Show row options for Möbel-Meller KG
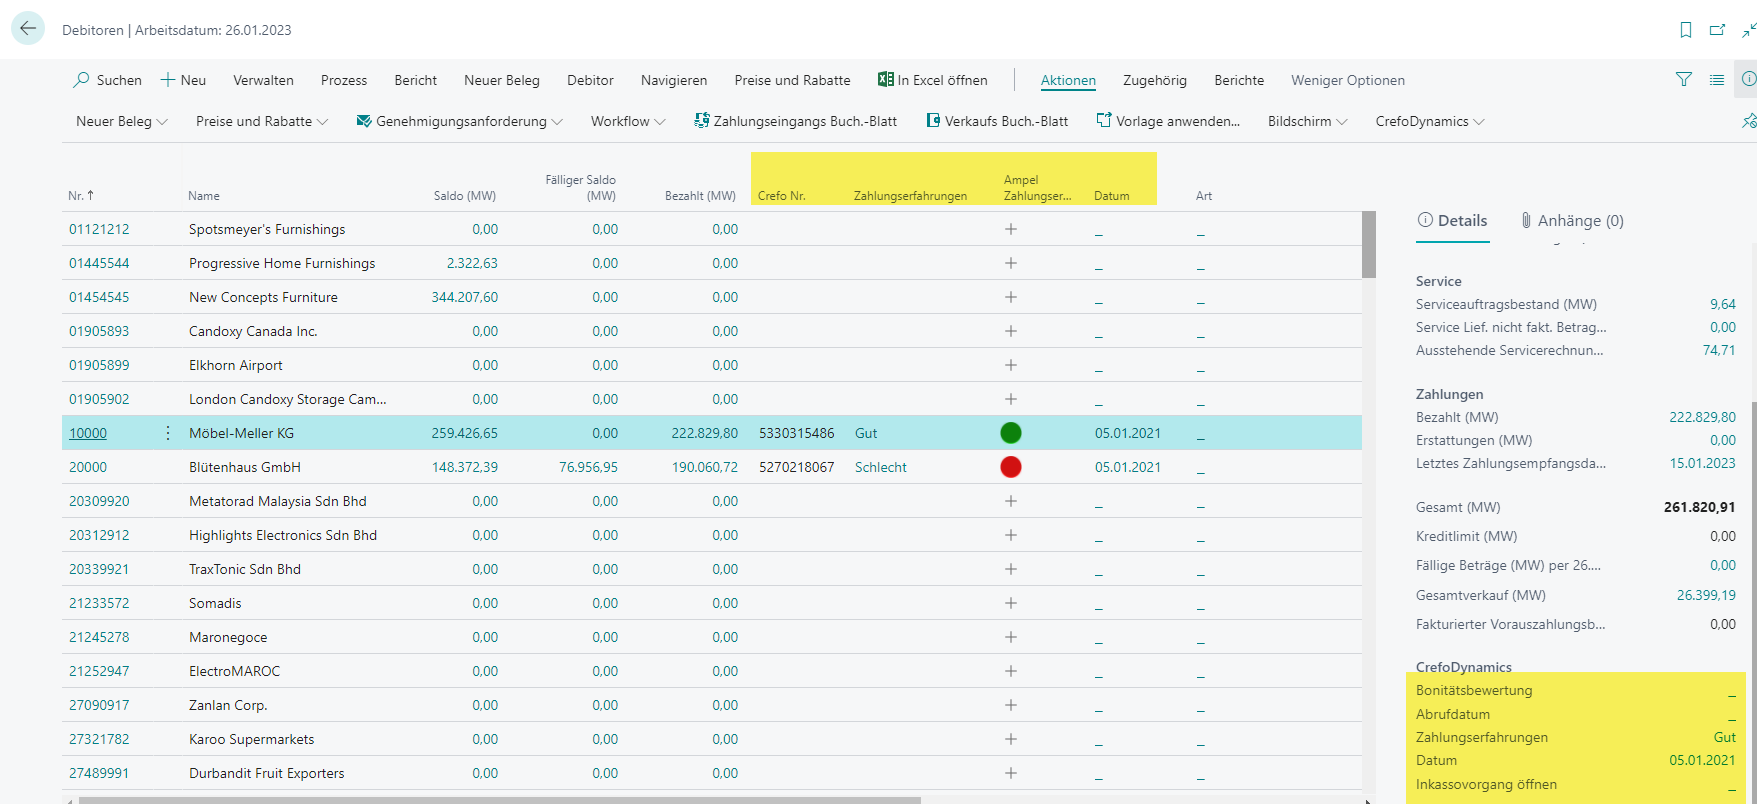This screenshot has width=1757, height=804. (167, 433)
